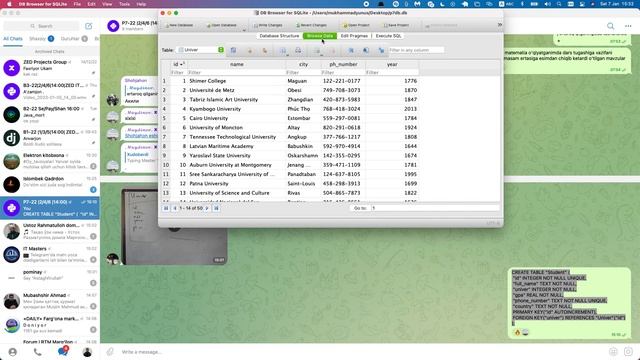Click the name column filter field

click(236, 72)
